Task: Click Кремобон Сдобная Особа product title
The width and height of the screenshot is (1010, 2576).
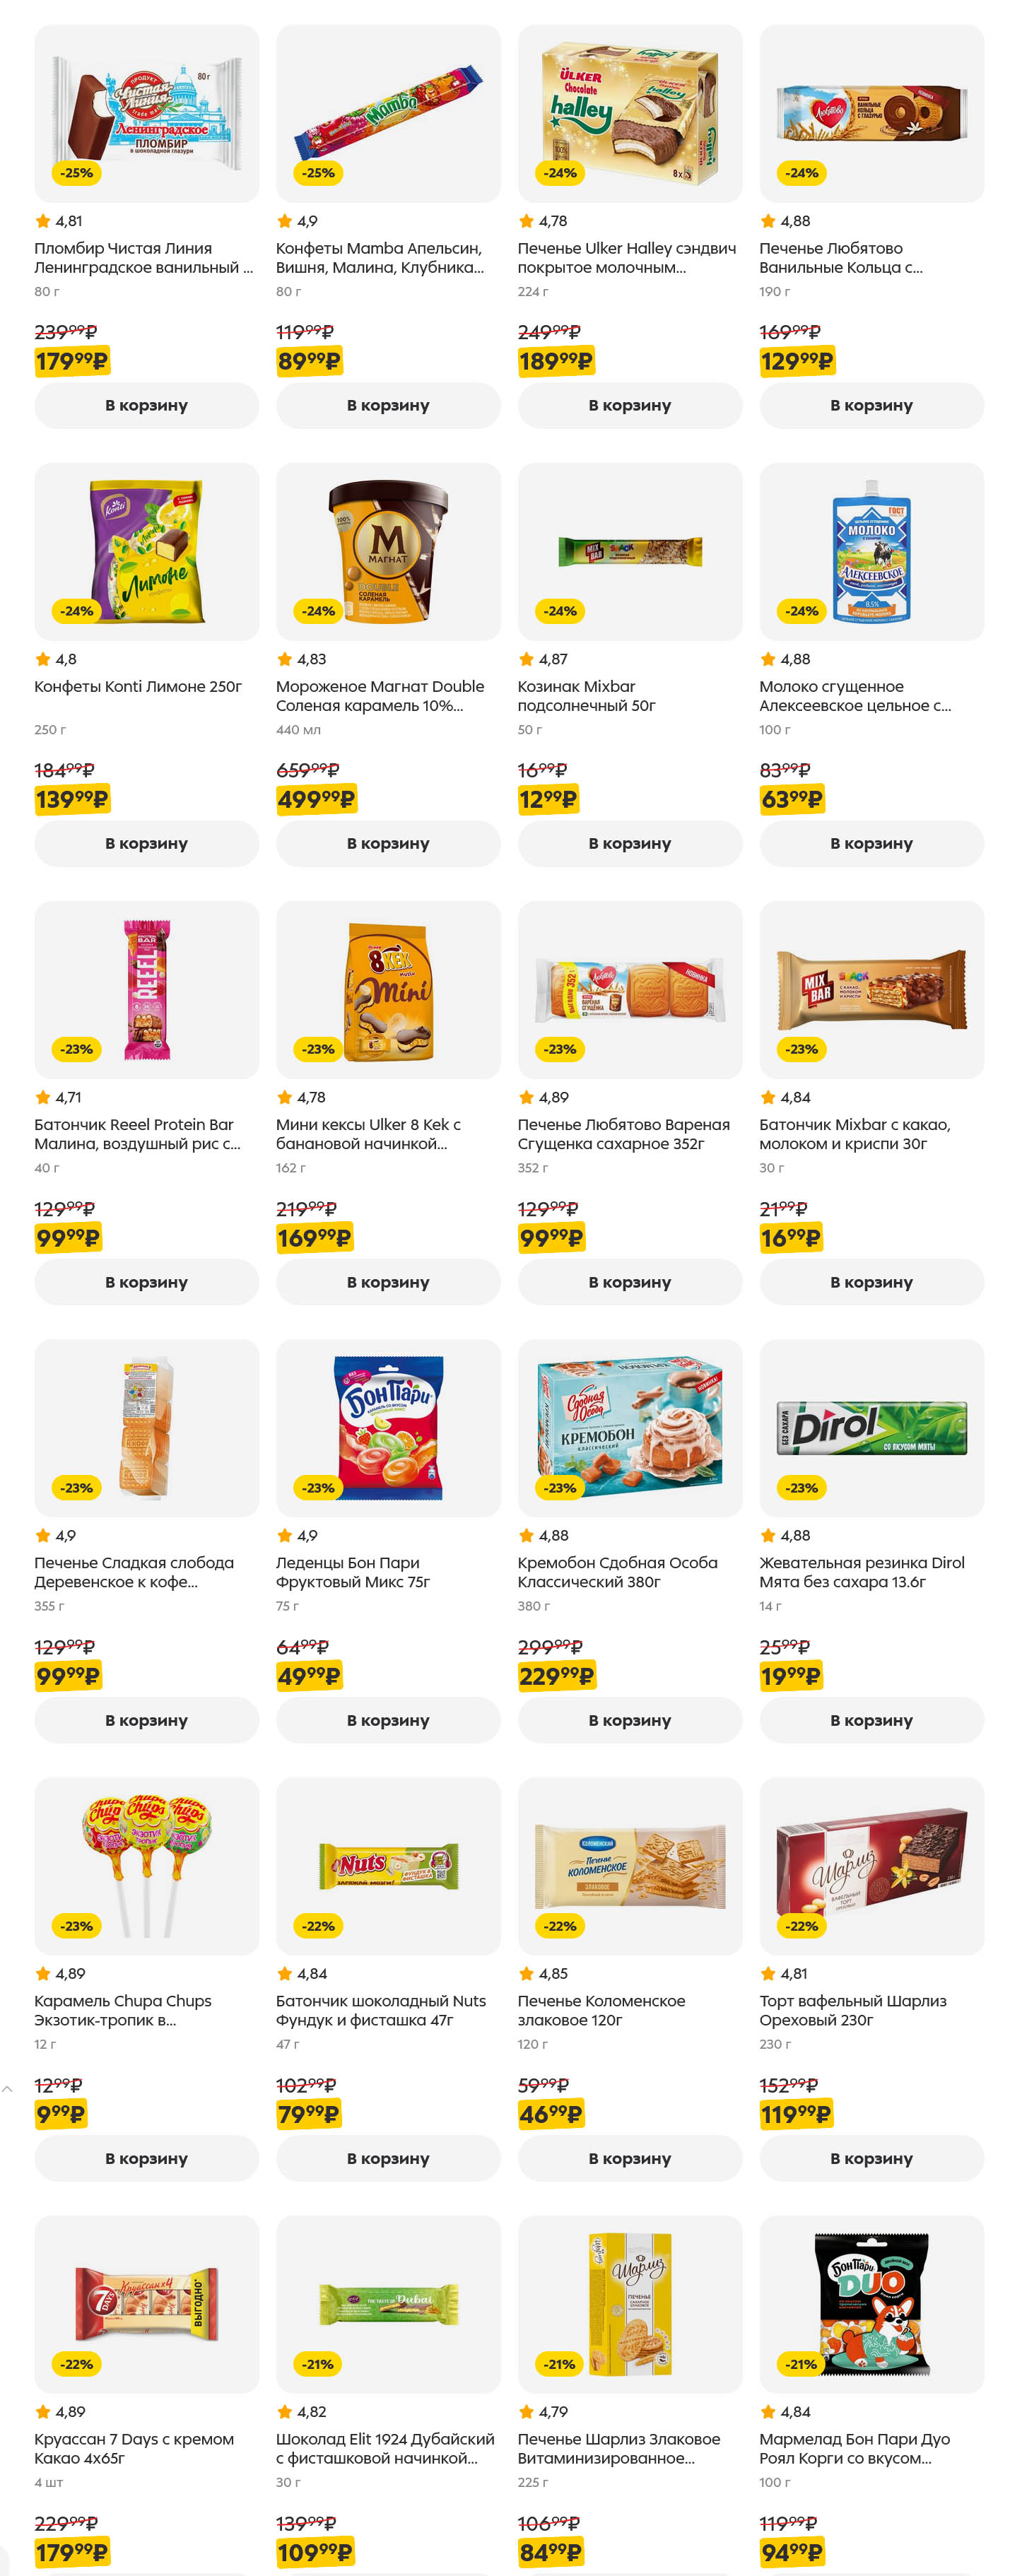Action: pos(617,1571)
